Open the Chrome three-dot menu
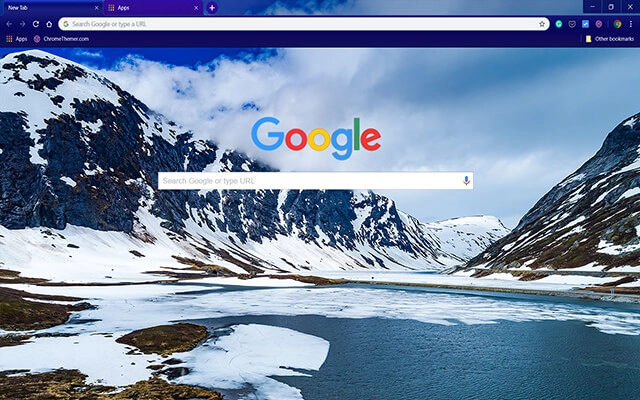Image resolution: width=640 pixels, height=400 pixels. pyautogui.click(x=631, y=23)
